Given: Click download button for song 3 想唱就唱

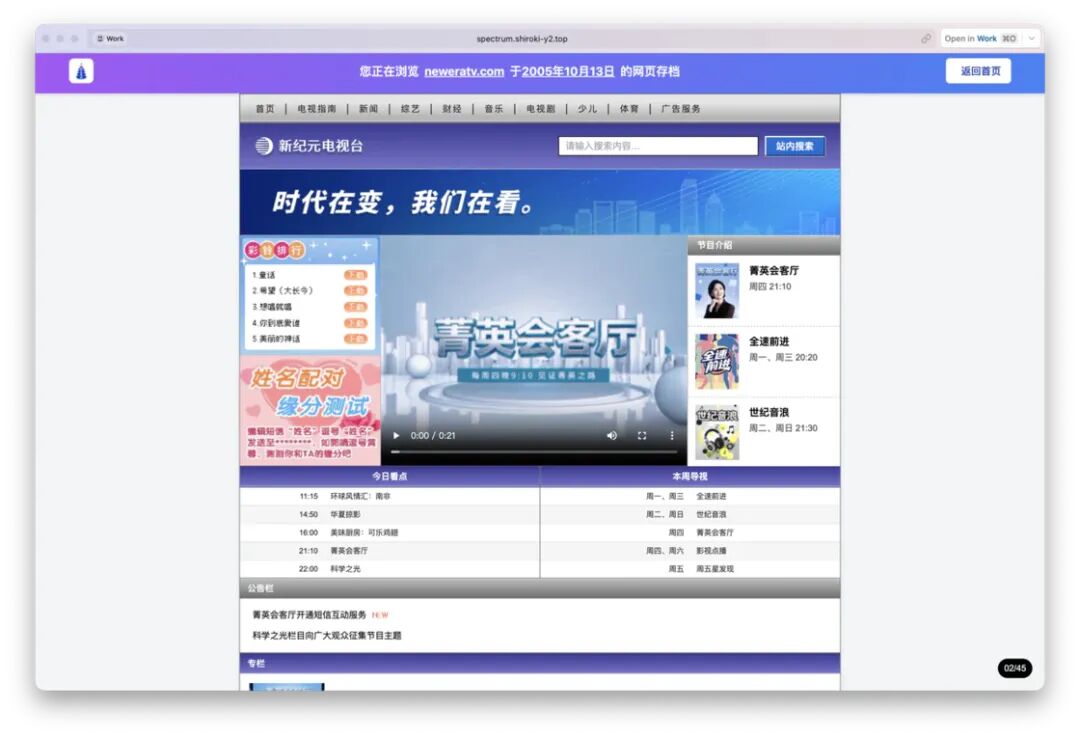Looking at the screenshot, I should click(355, 307).
